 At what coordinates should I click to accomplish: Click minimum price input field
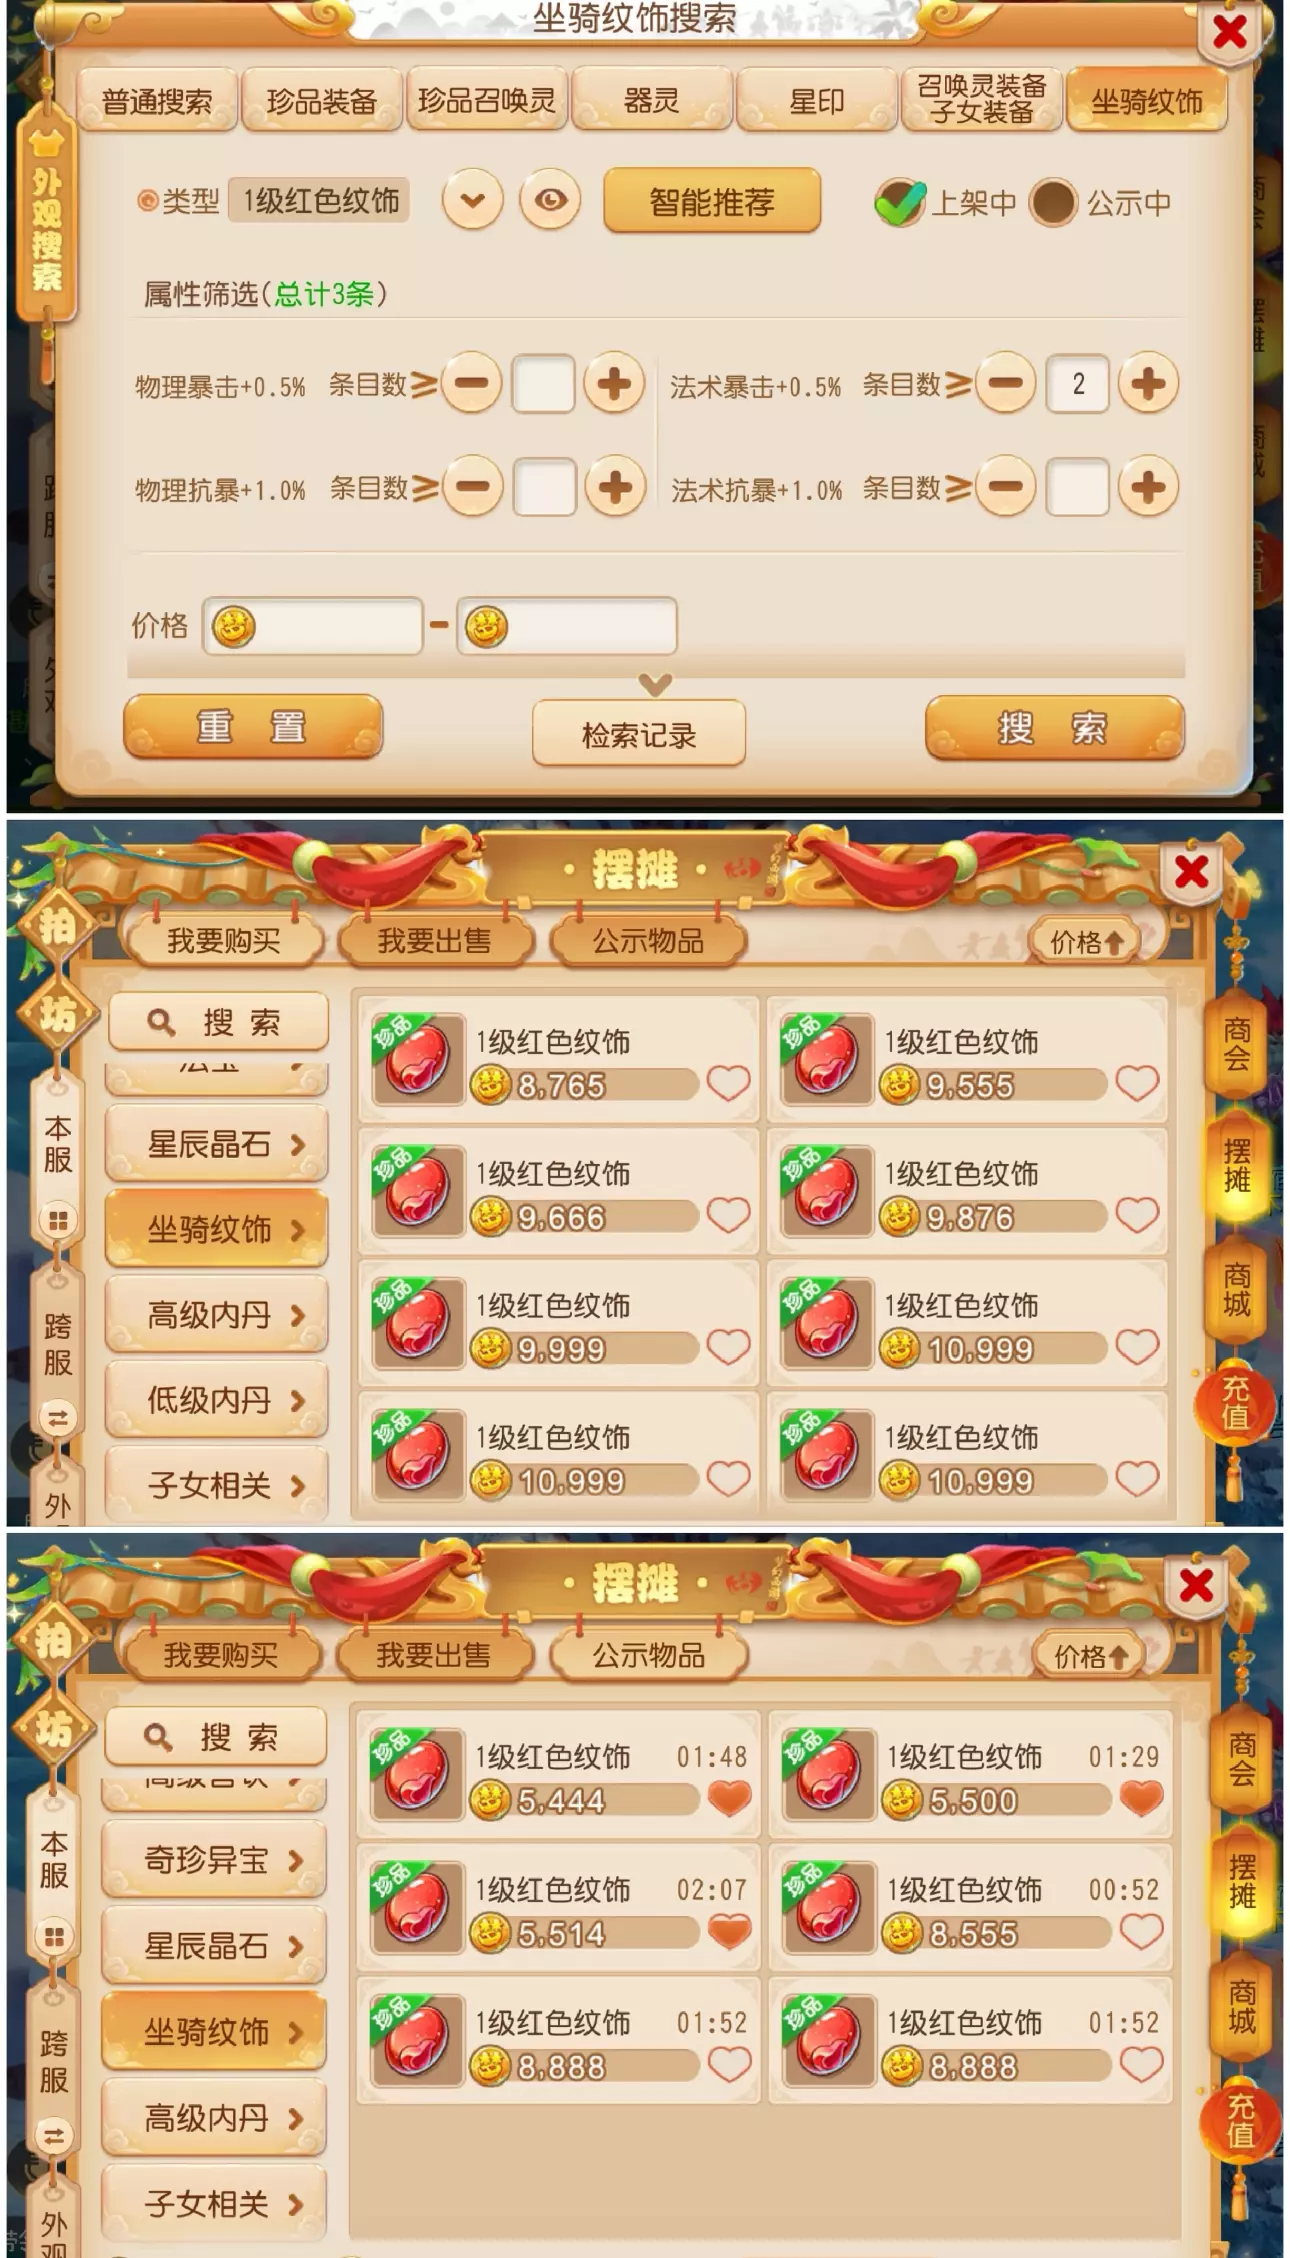tap(313, 627)
